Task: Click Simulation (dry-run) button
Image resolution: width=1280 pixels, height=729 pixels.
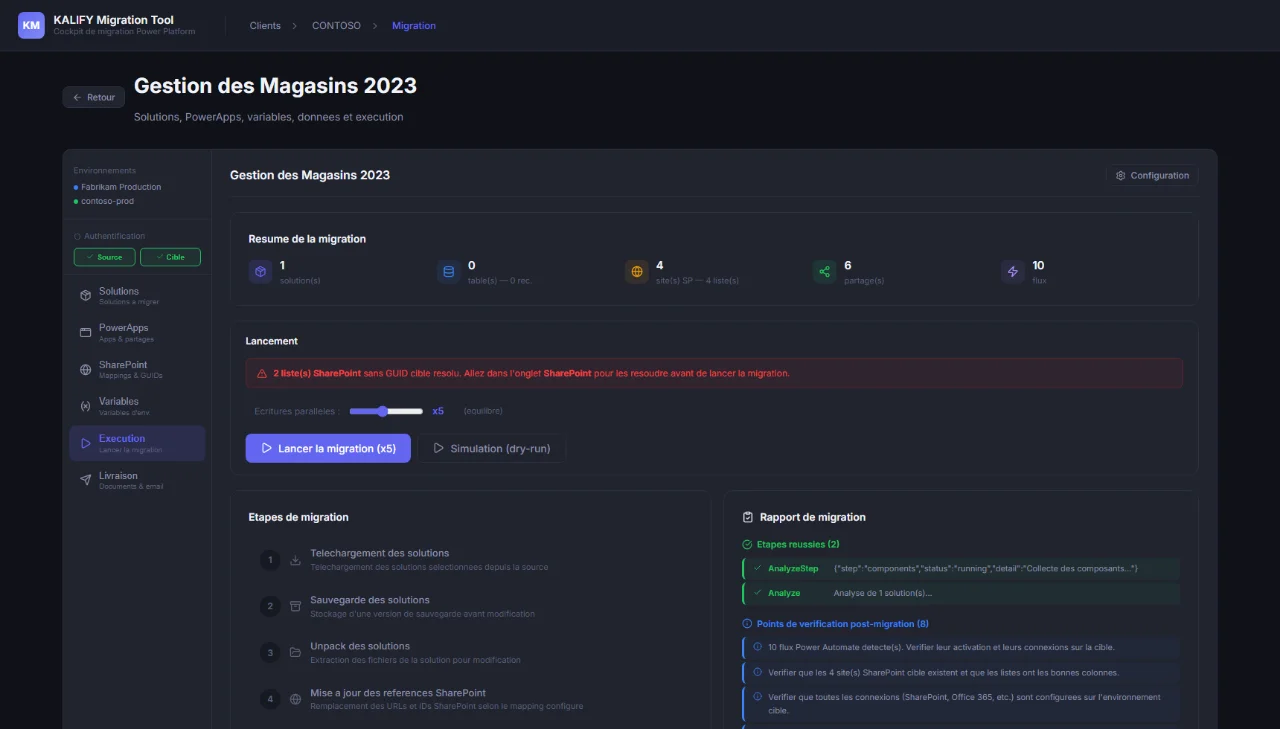Action: click(491, 448)
